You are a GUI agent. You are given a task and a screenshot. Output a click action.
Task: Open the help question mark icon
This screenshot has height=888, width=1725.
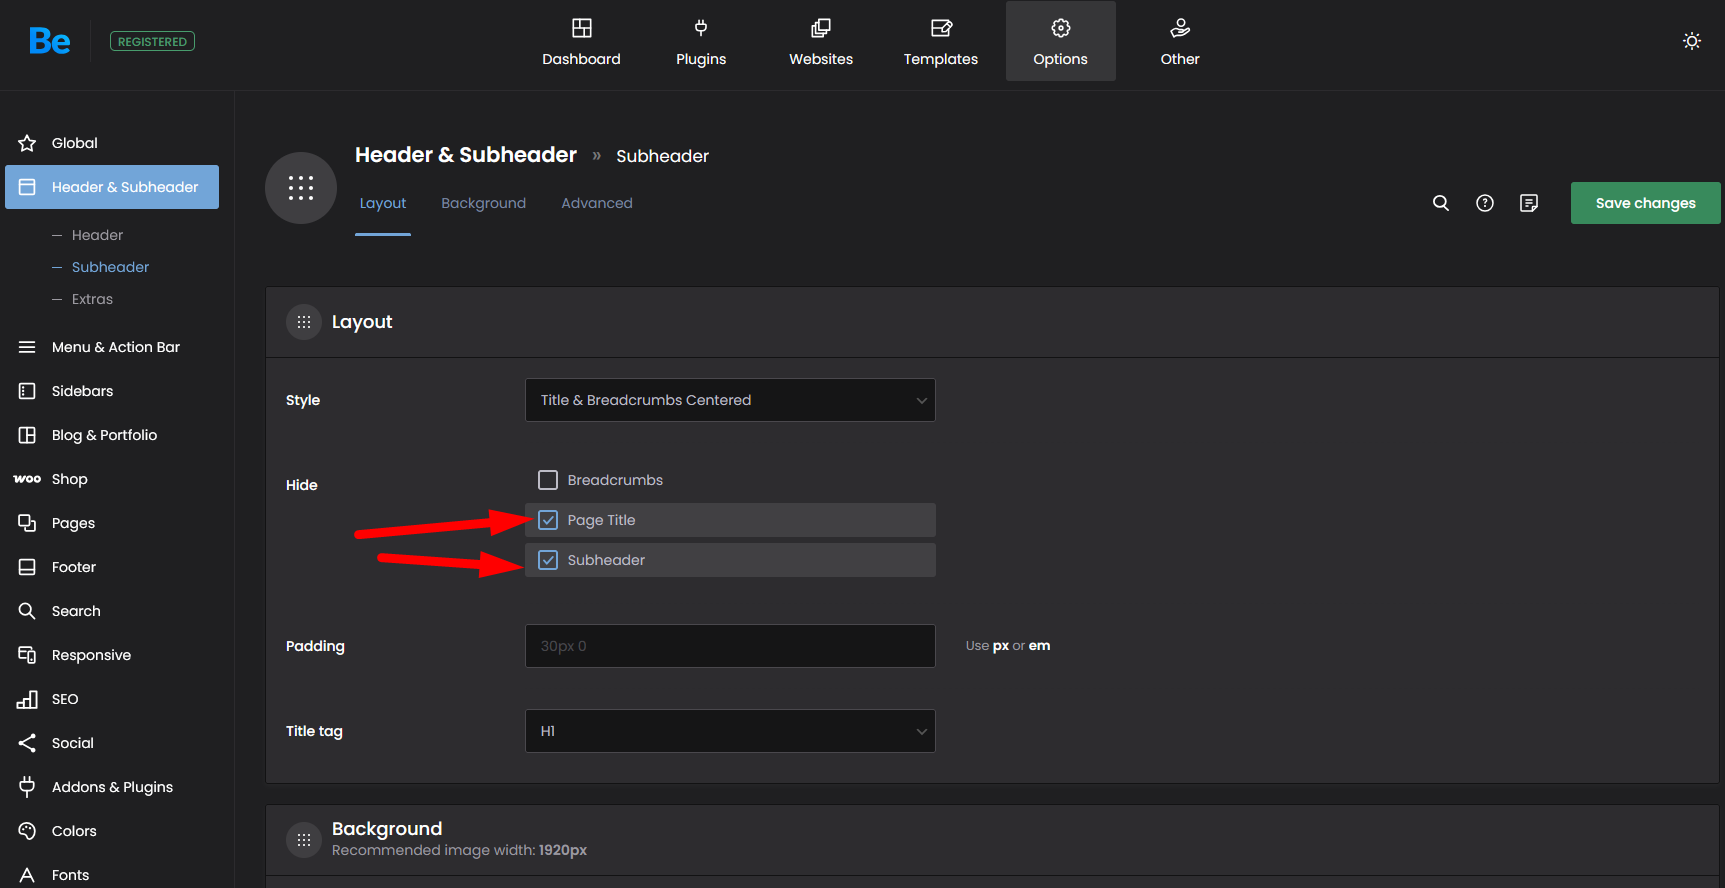coord(1485,203)
